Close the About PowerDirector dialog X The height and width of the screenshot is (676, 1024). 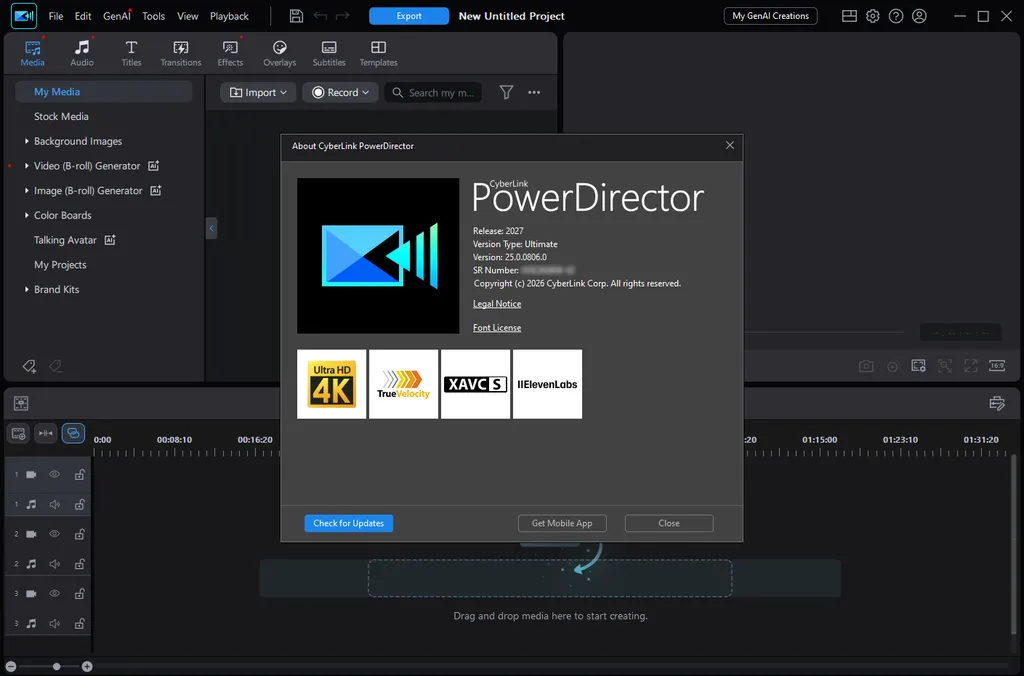click(x=729, y=145)
